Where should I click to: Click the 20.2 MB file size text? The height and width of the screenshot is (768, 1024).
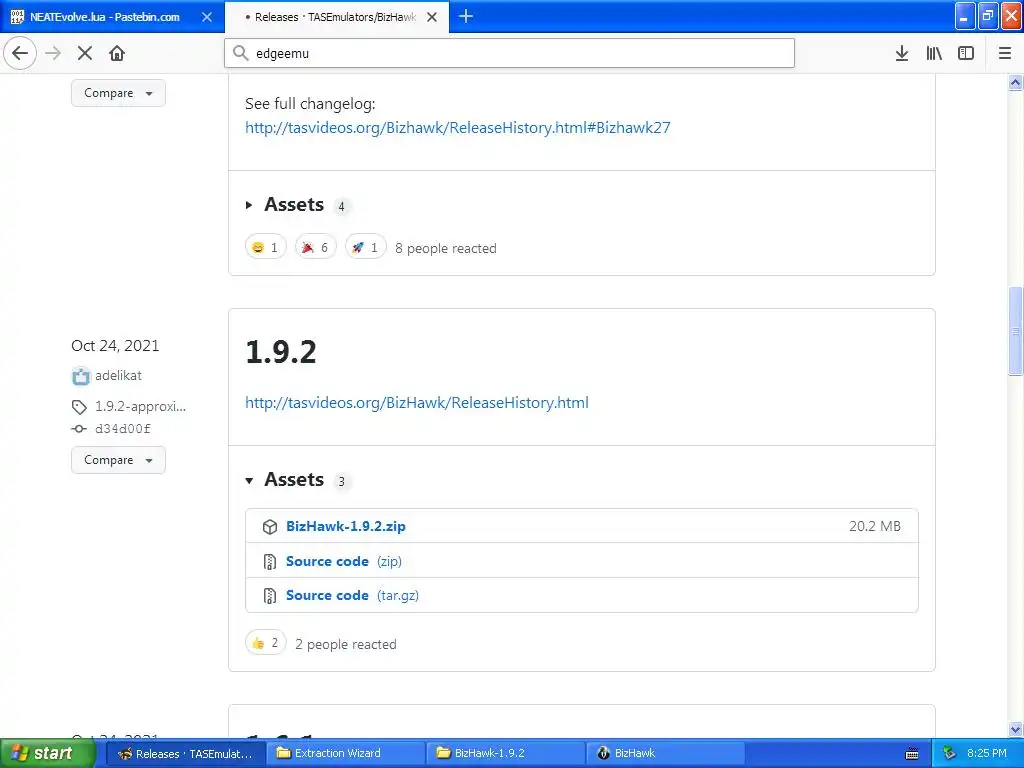tap(874, 526)
